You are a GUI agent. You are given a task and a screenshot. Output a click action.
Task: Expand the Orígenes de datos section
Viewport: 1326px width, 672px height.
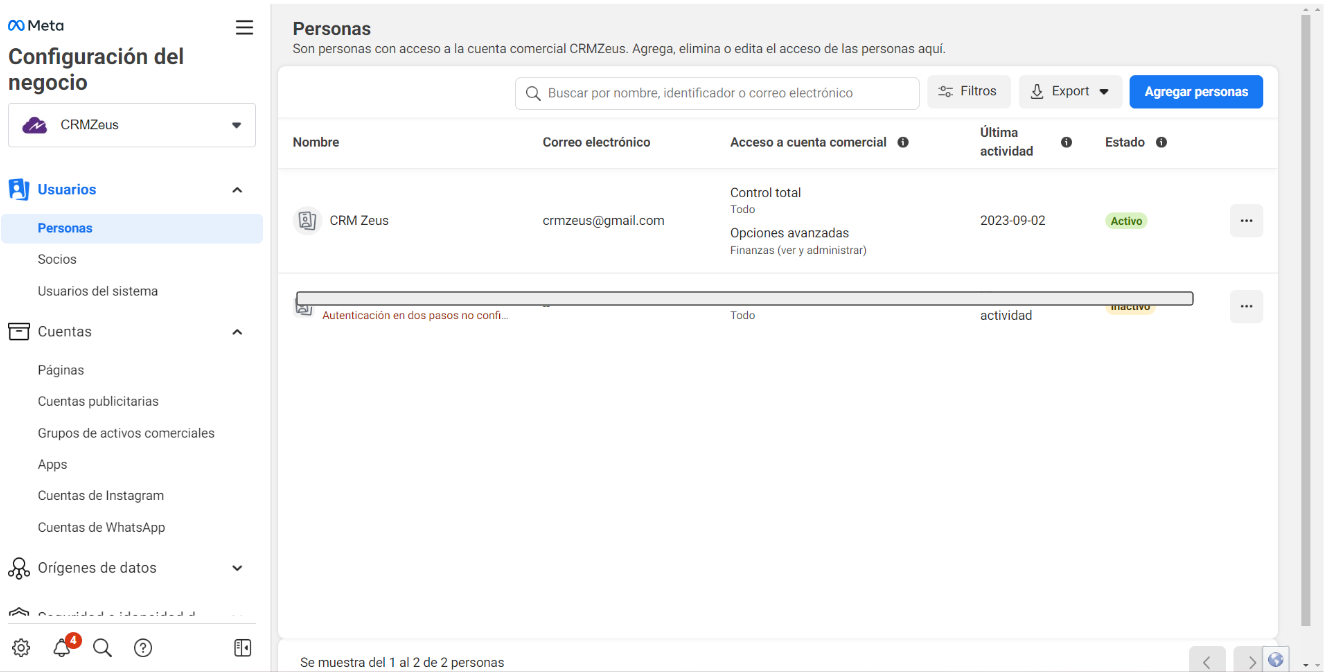pos(237,568)
